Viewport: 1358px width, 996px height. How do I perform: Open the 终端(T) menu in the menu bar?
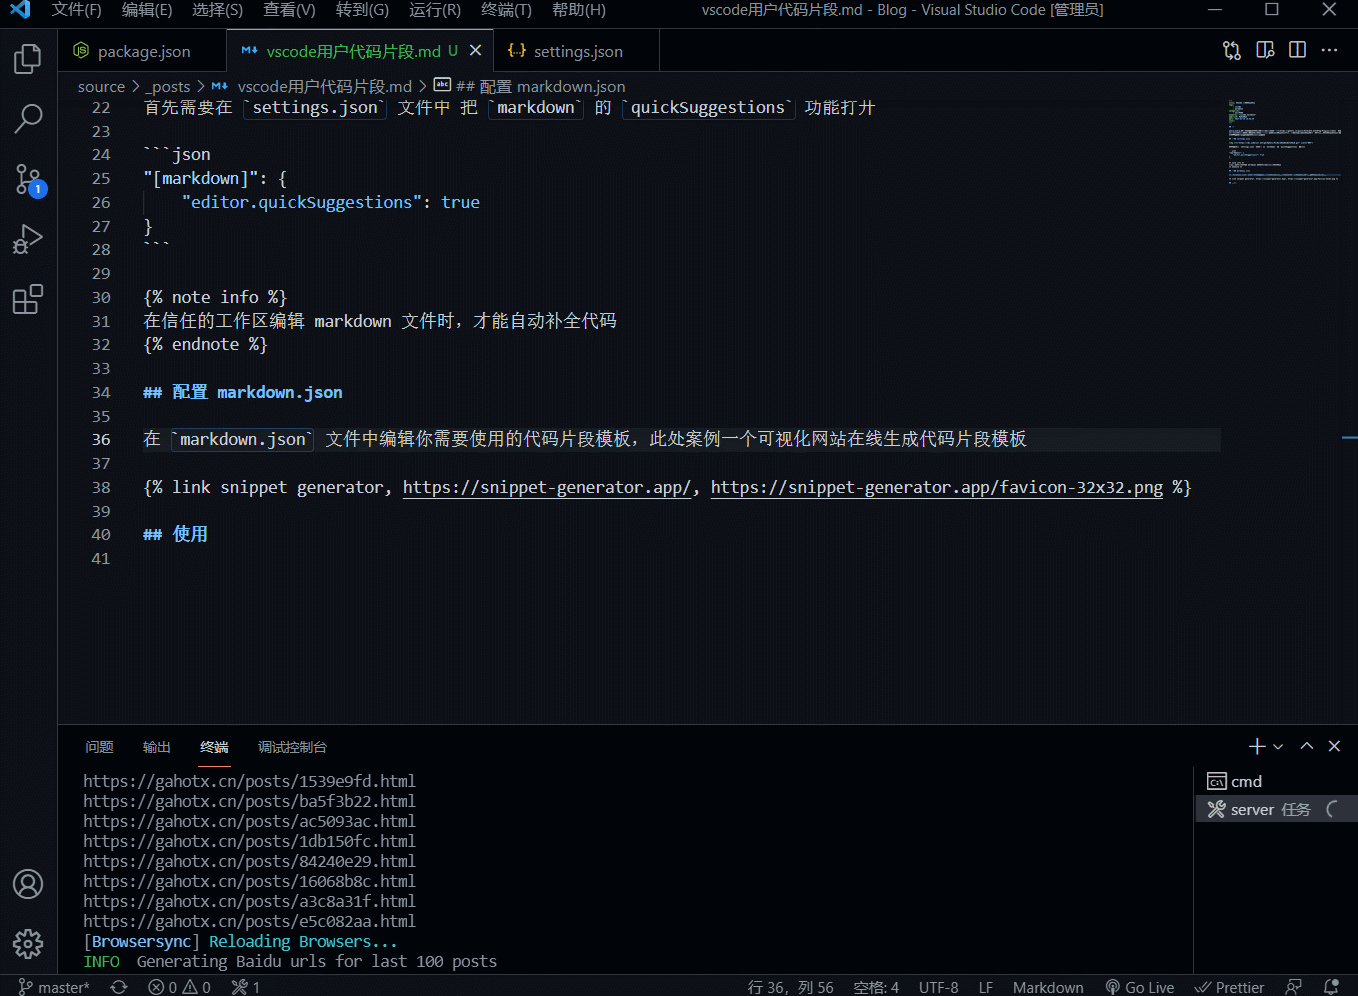(x=506, y=10)
